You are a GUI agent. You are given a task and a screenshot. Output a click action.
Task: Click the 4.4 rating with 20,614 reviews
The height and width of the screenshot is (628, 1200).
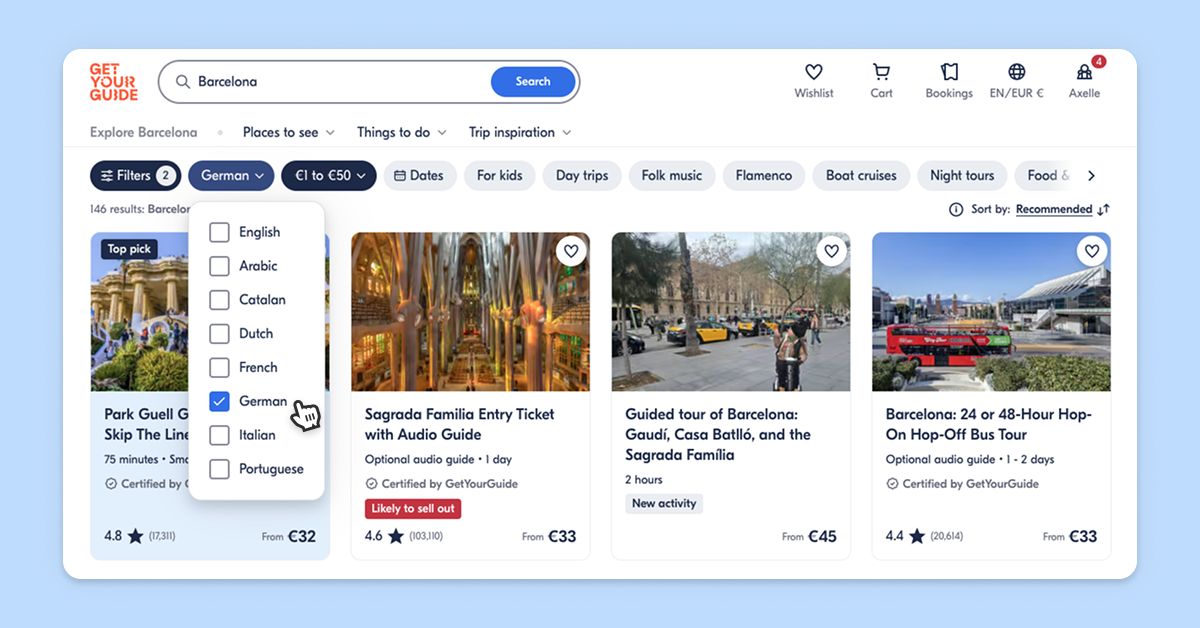[x=925, y=536]
